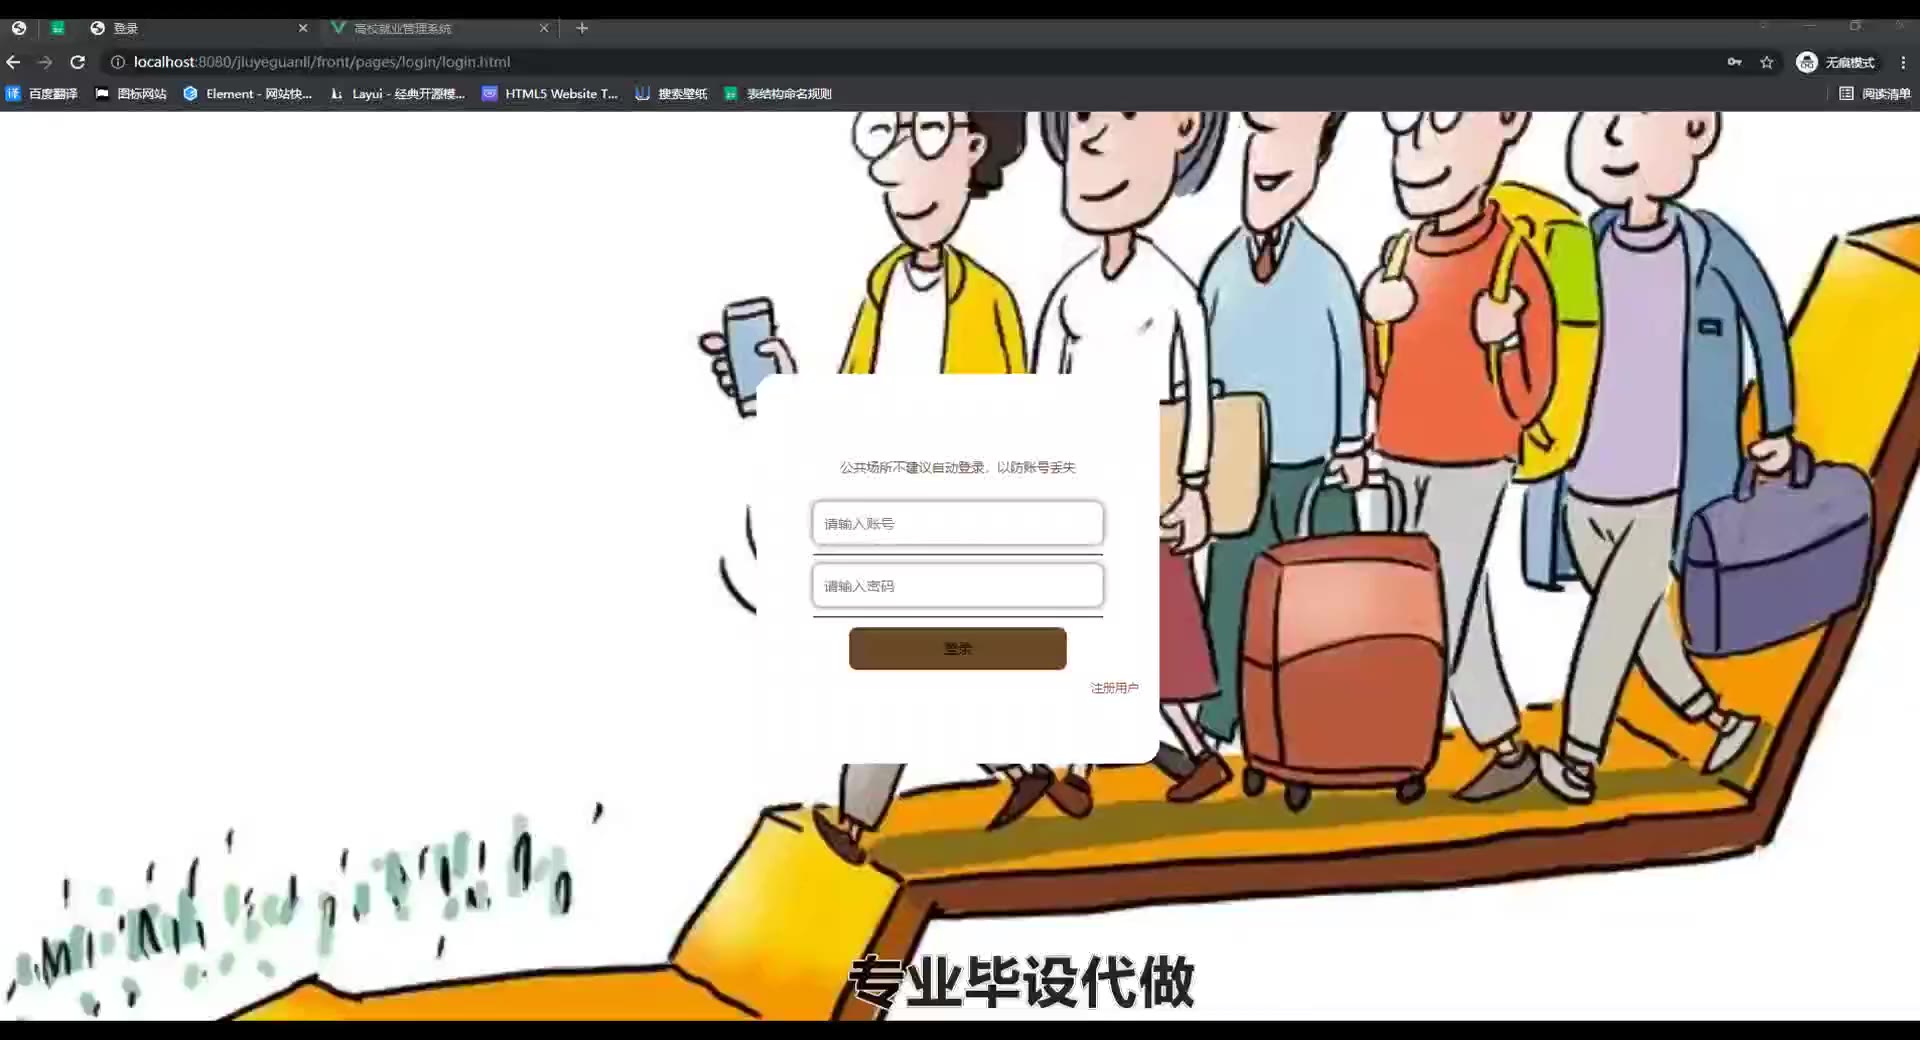Click the browser forward arrow
Viewport: 1920px width, 1040px height.
[x=45, y=62]
